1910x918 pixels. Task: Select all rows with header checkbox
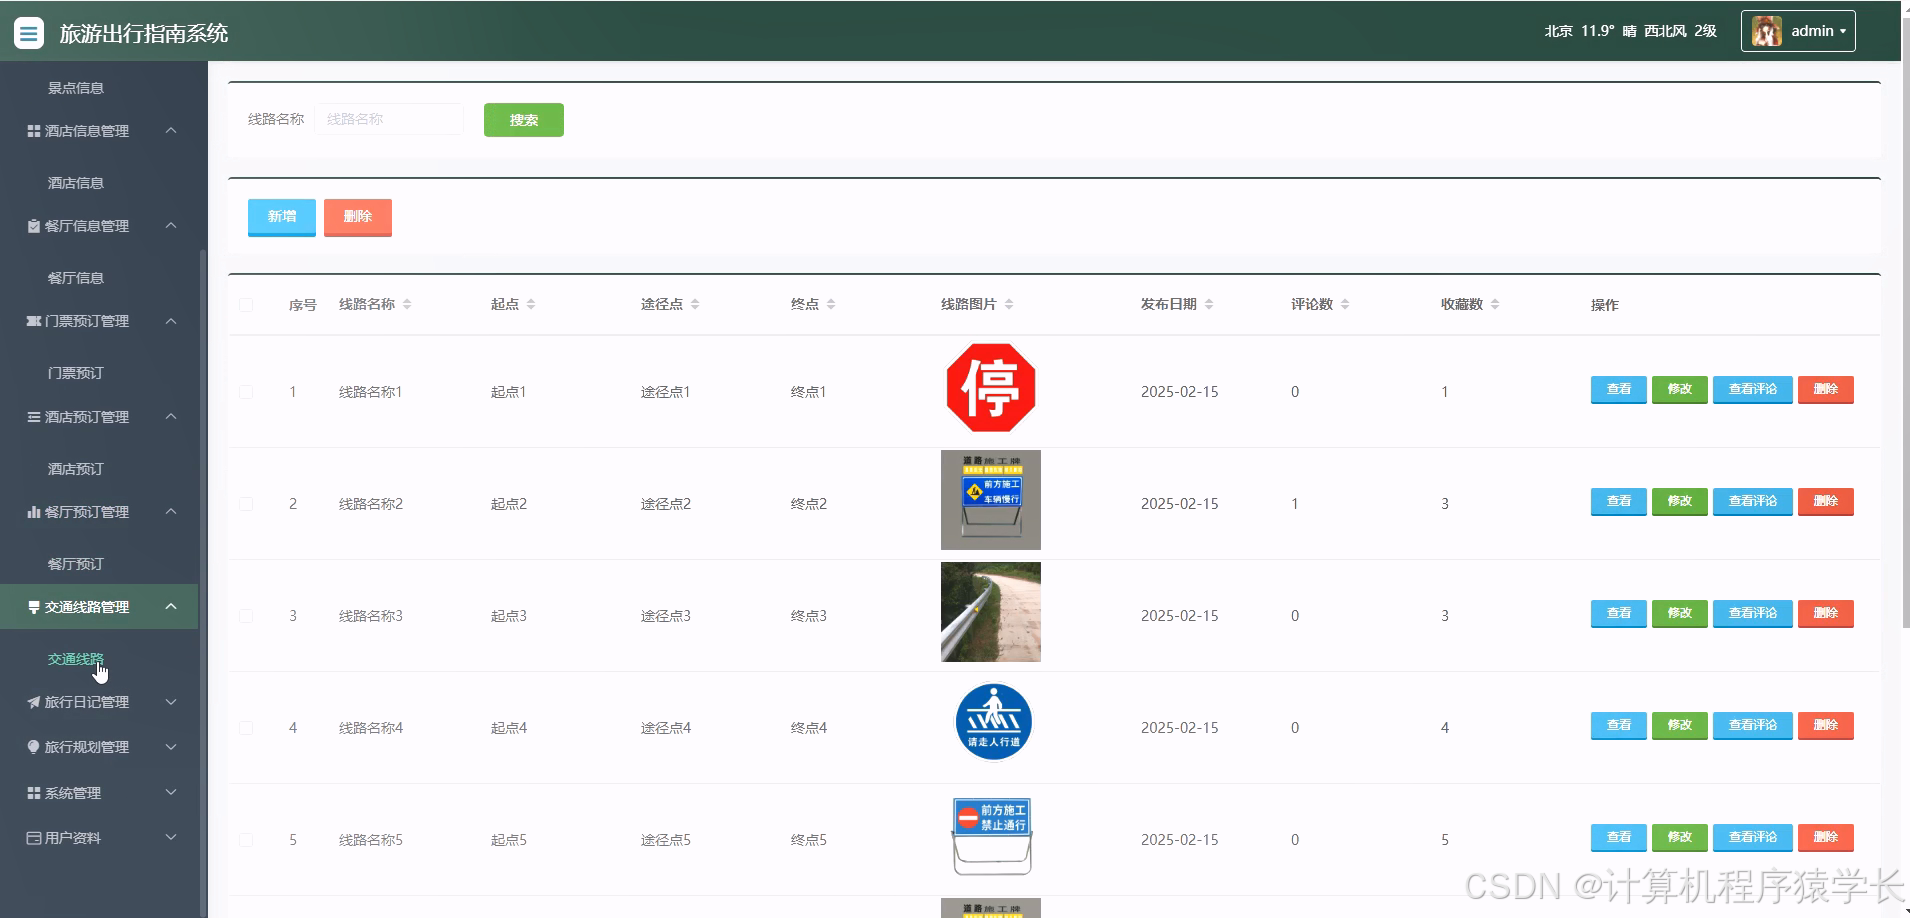click(x=246, y=305)
